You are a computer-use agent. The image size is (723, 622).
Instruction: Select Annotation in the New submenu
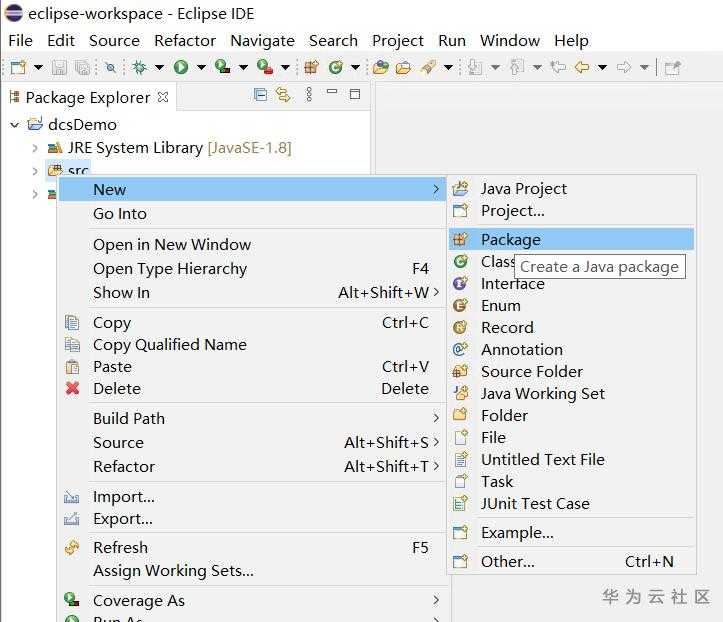(x=572, y=350)
